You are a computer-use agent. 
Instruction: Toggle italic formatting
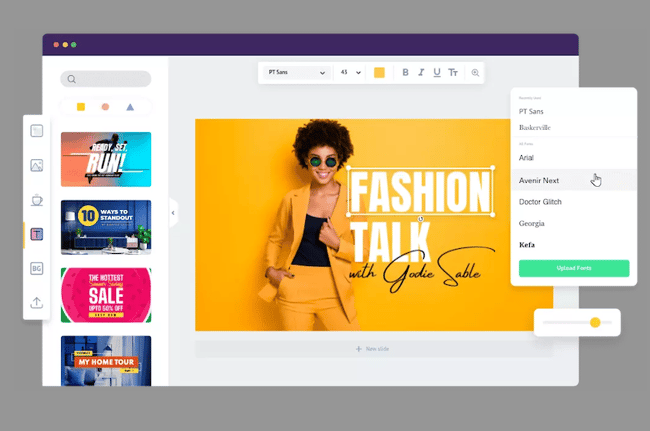pos(421,73)
